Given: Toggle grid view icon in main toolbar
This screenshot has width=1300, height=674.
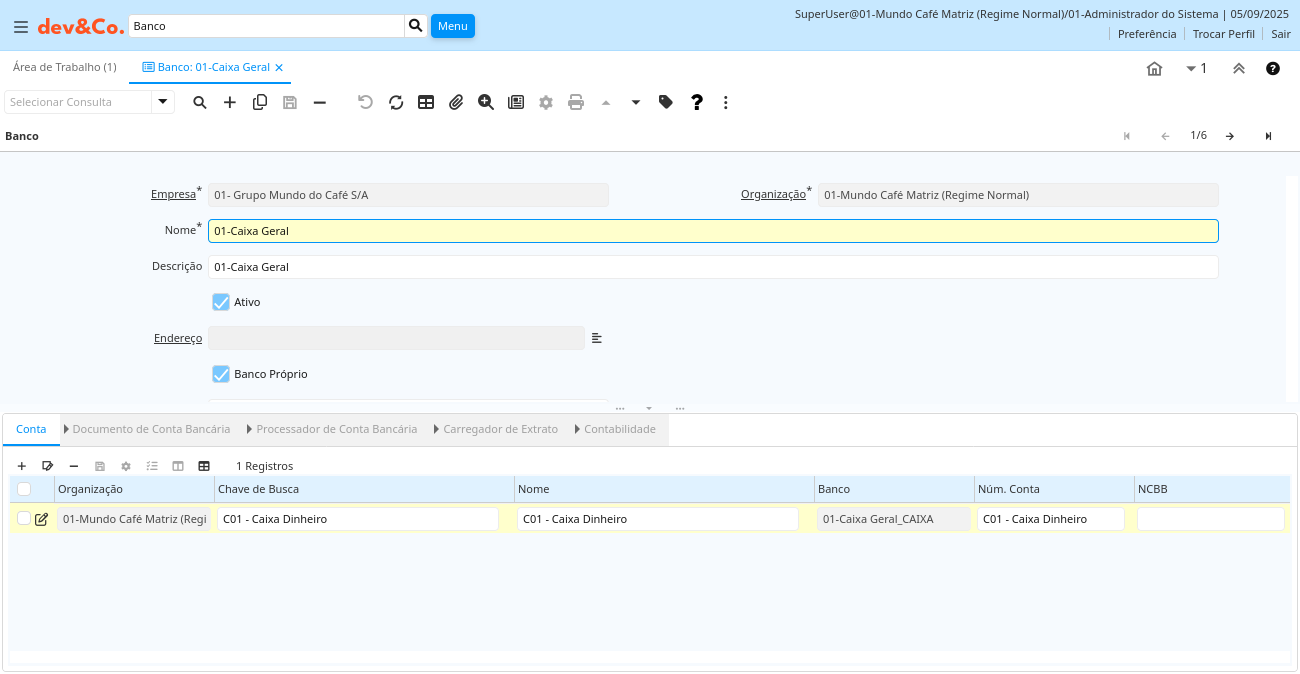Looking at the screenshot, I should (x=426, y=102).
